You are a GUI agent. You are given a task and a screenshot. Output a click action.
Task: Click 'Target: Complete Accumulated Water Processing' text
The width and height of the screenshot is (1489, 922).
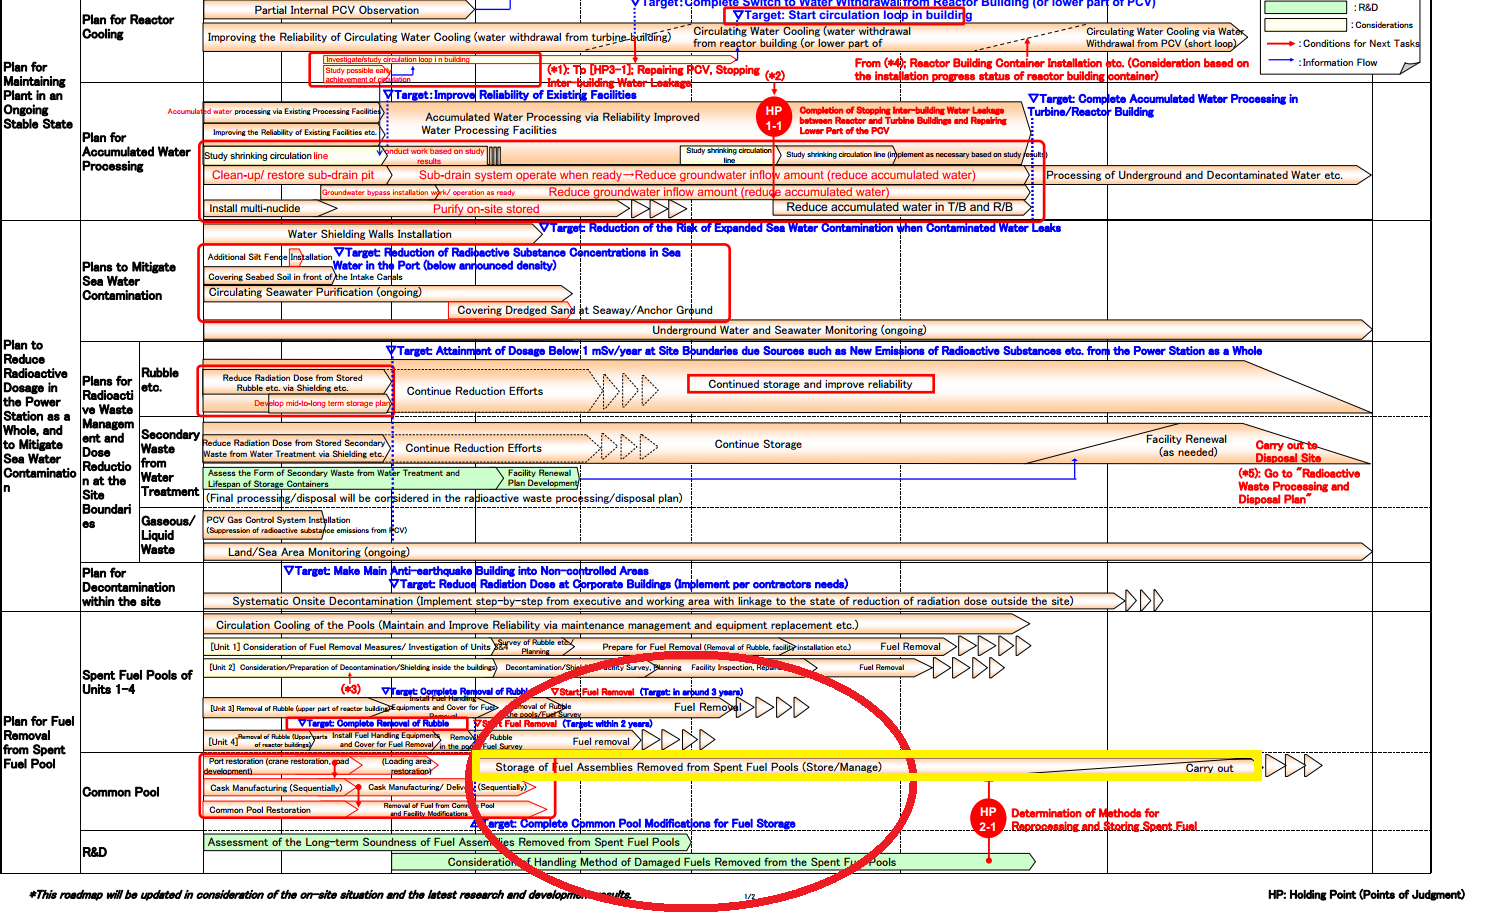click(1163, 105)
